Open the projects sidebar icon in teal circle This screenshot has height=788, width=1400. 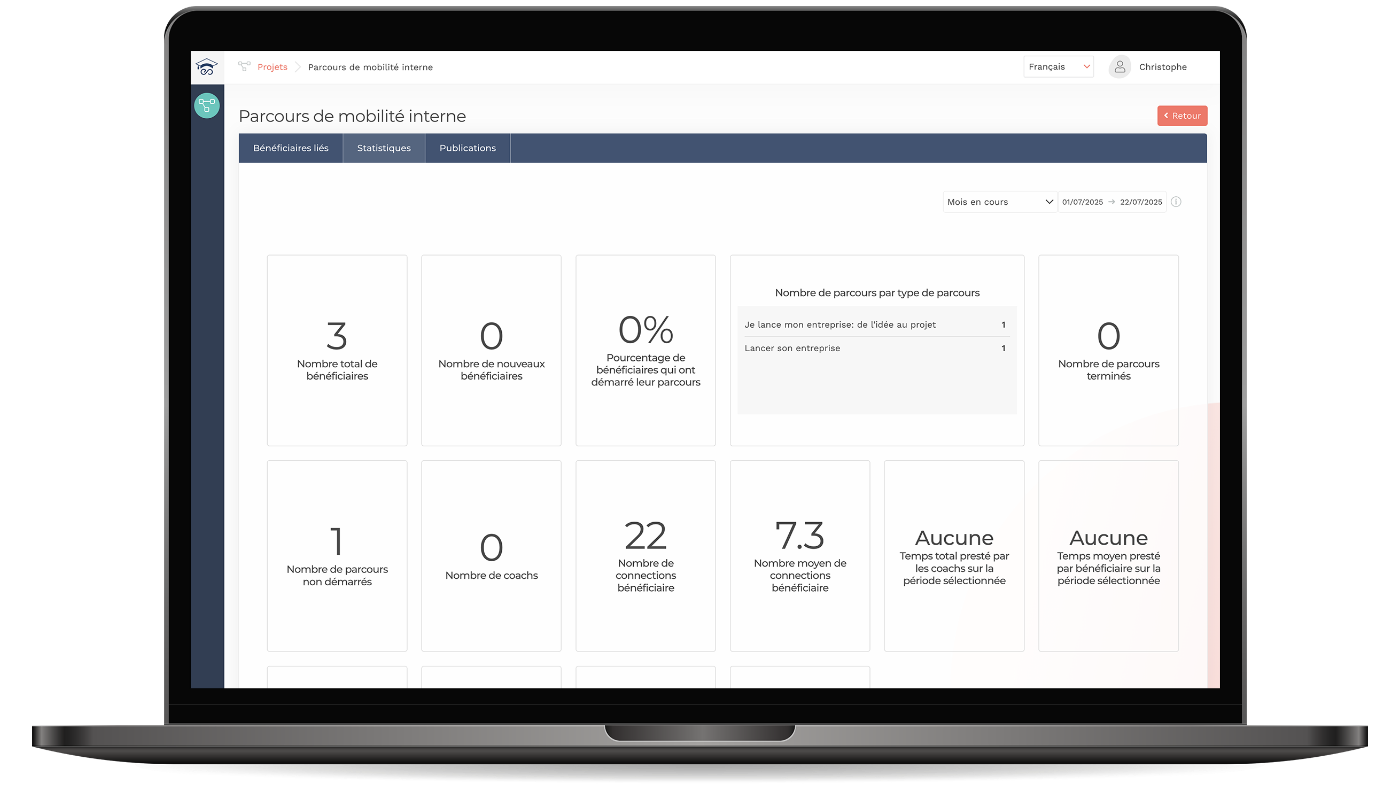[207, 105]
